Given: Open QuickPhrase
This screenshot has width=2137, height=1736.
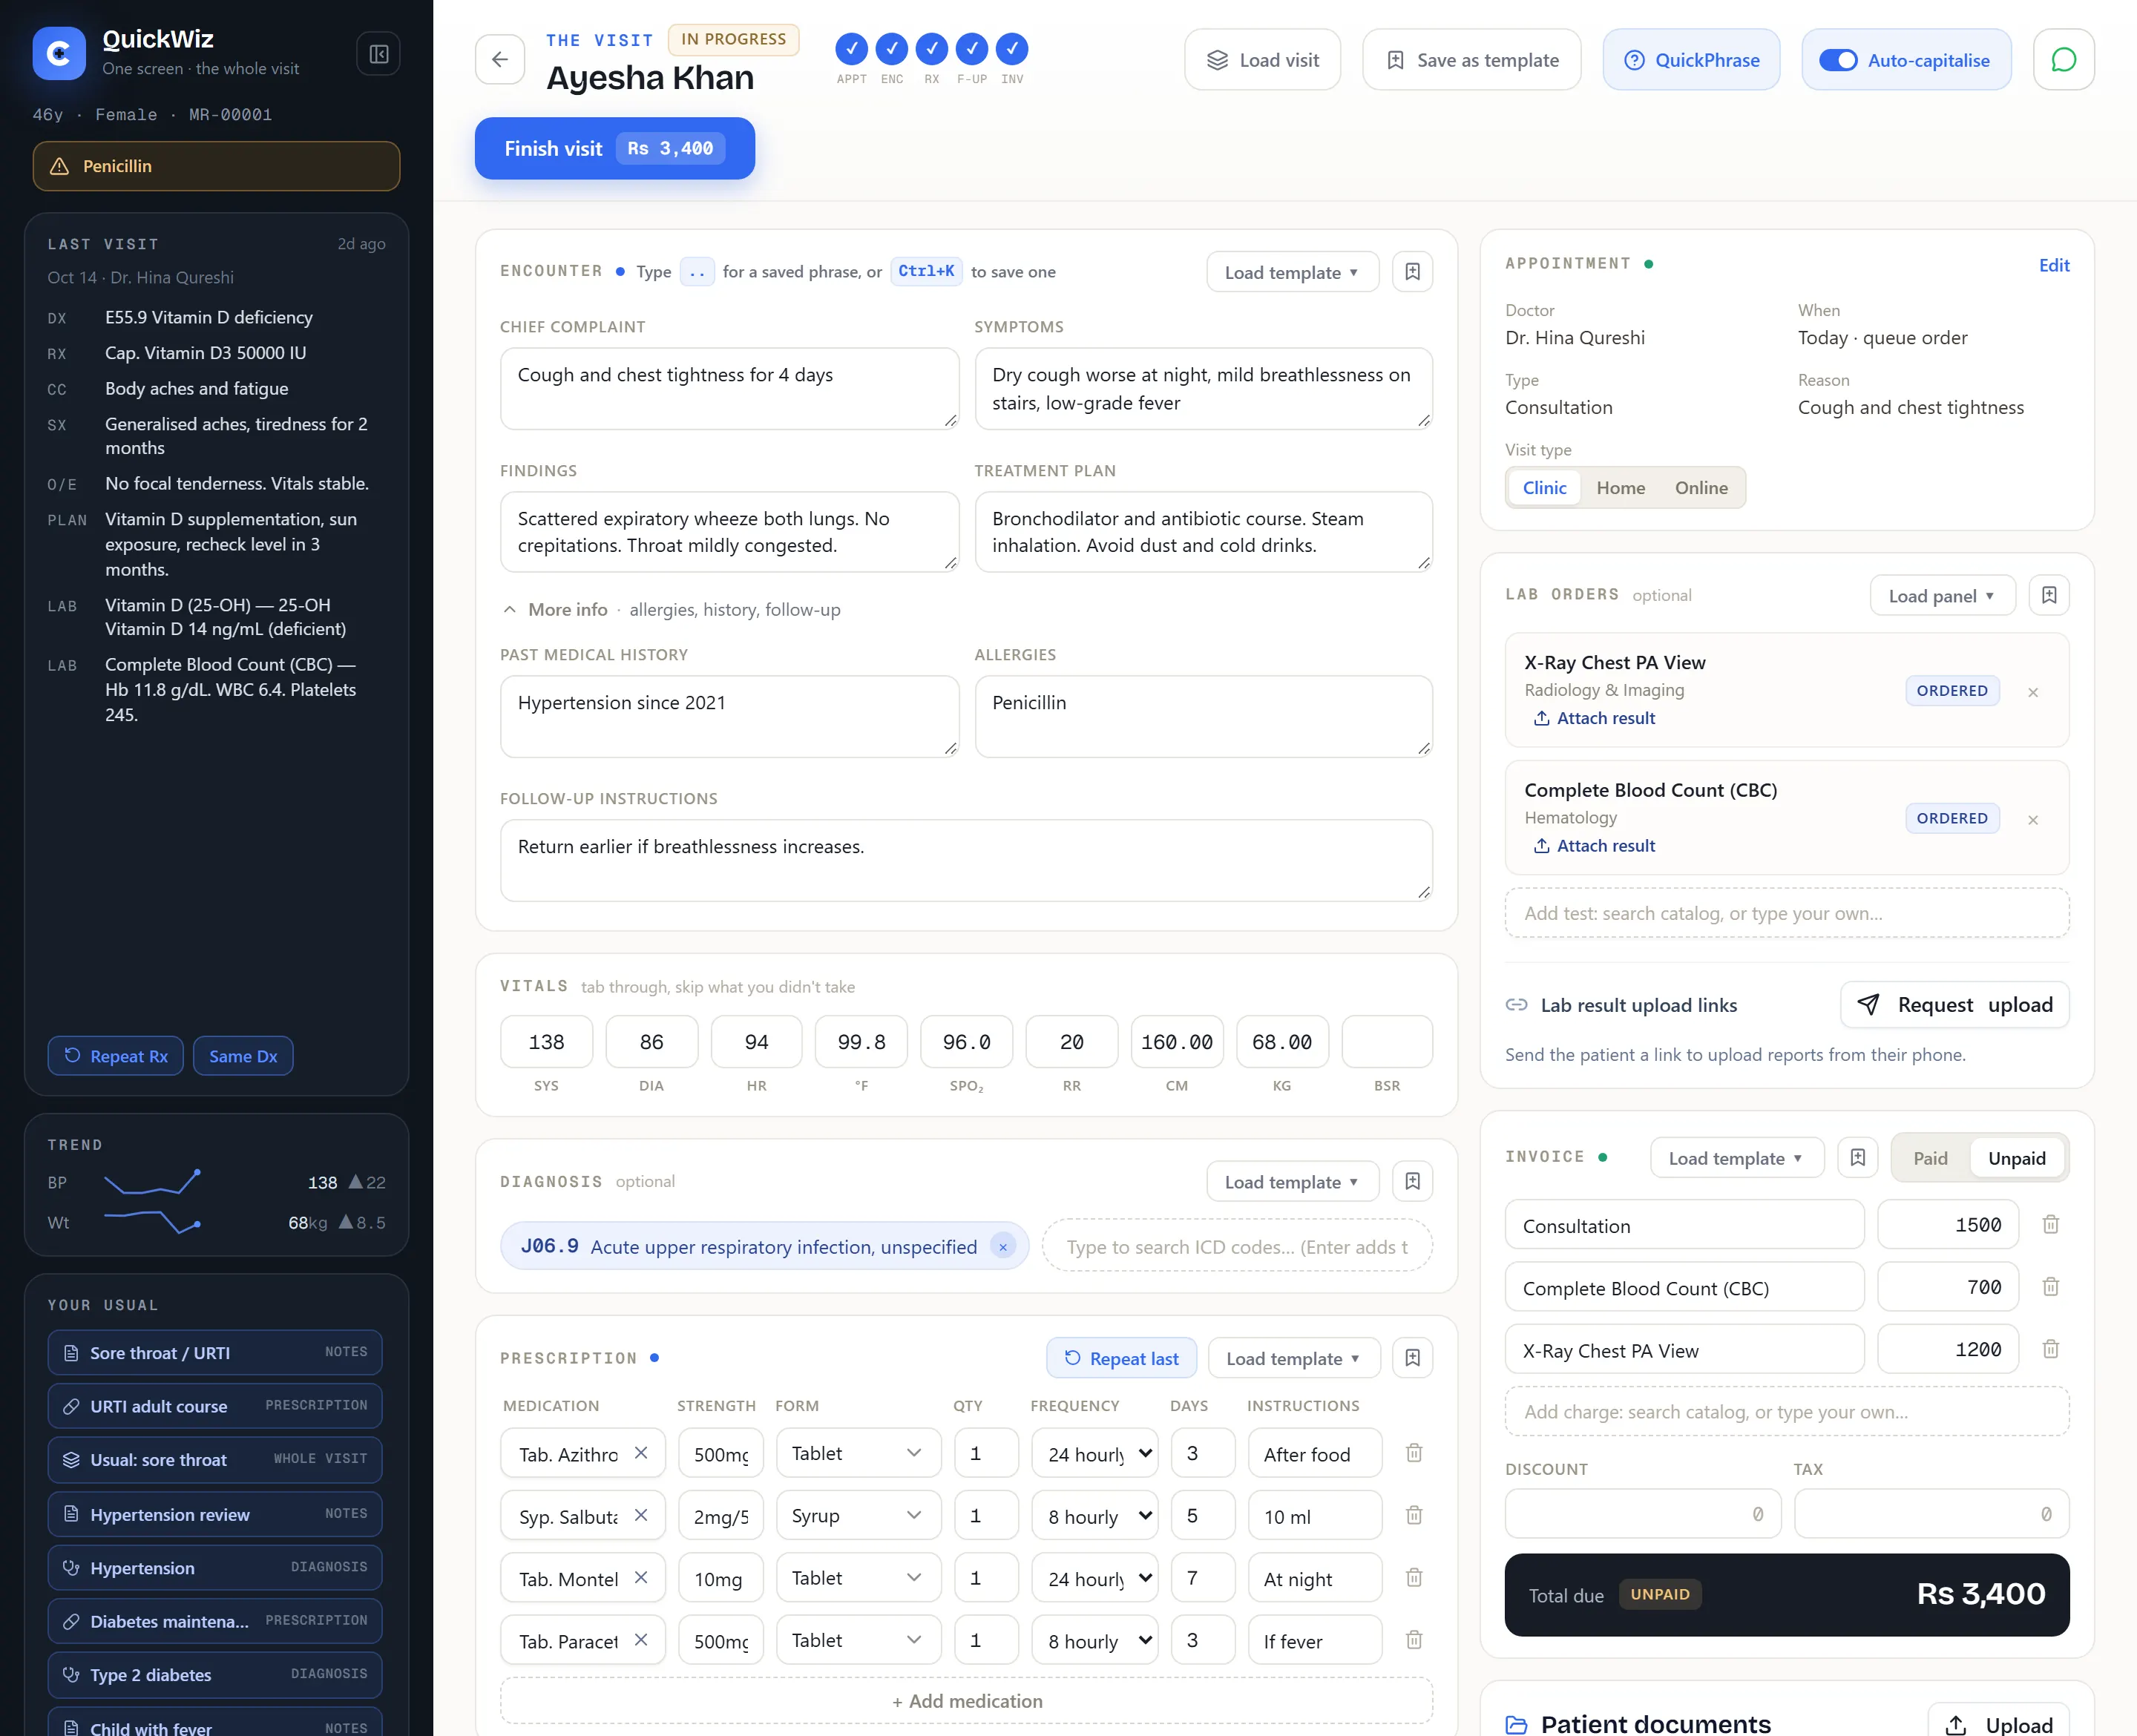Looking at the screenshot, I should (x=1691, y=60).
